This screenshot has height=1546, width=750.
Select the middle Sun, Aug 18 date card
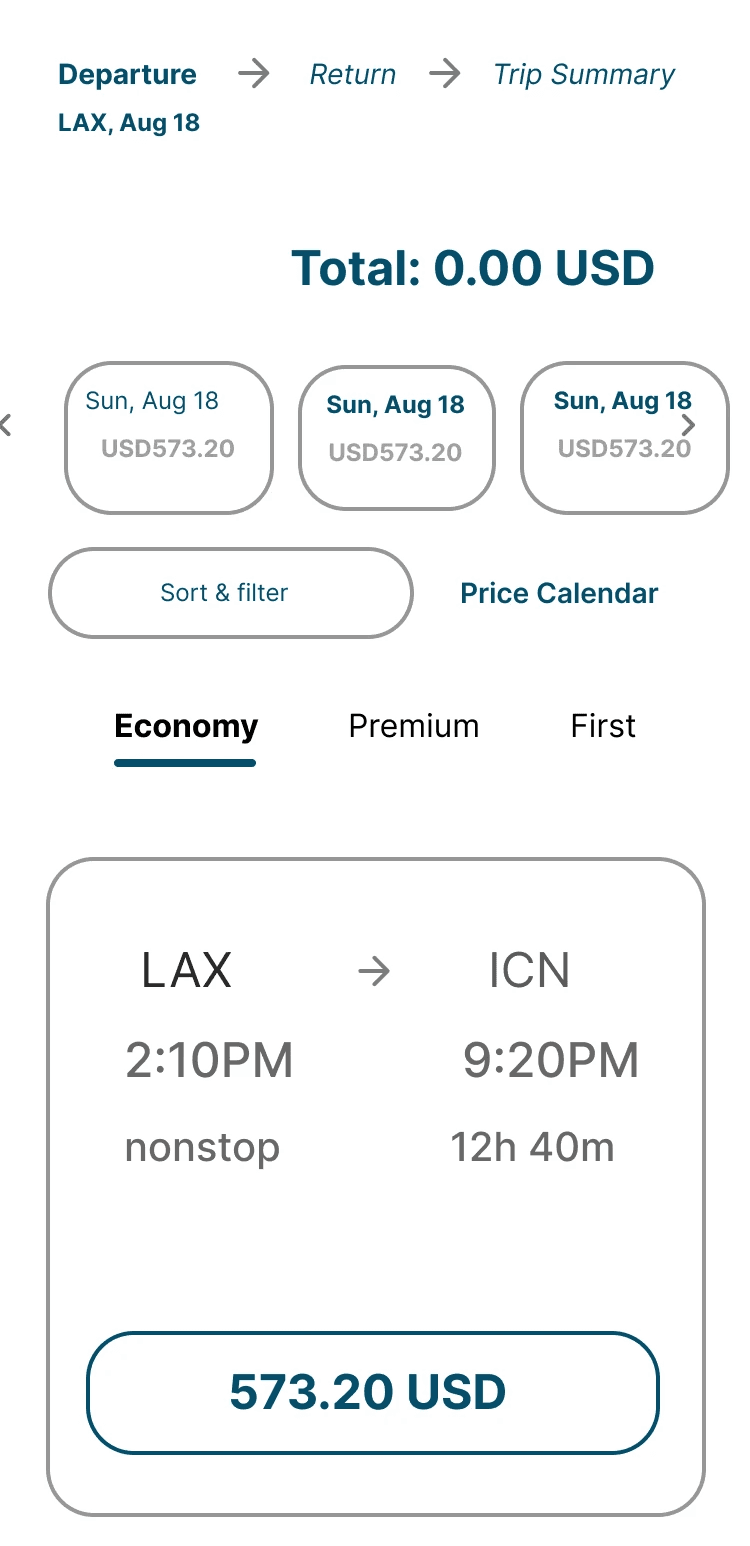click(x=397, y=438)
